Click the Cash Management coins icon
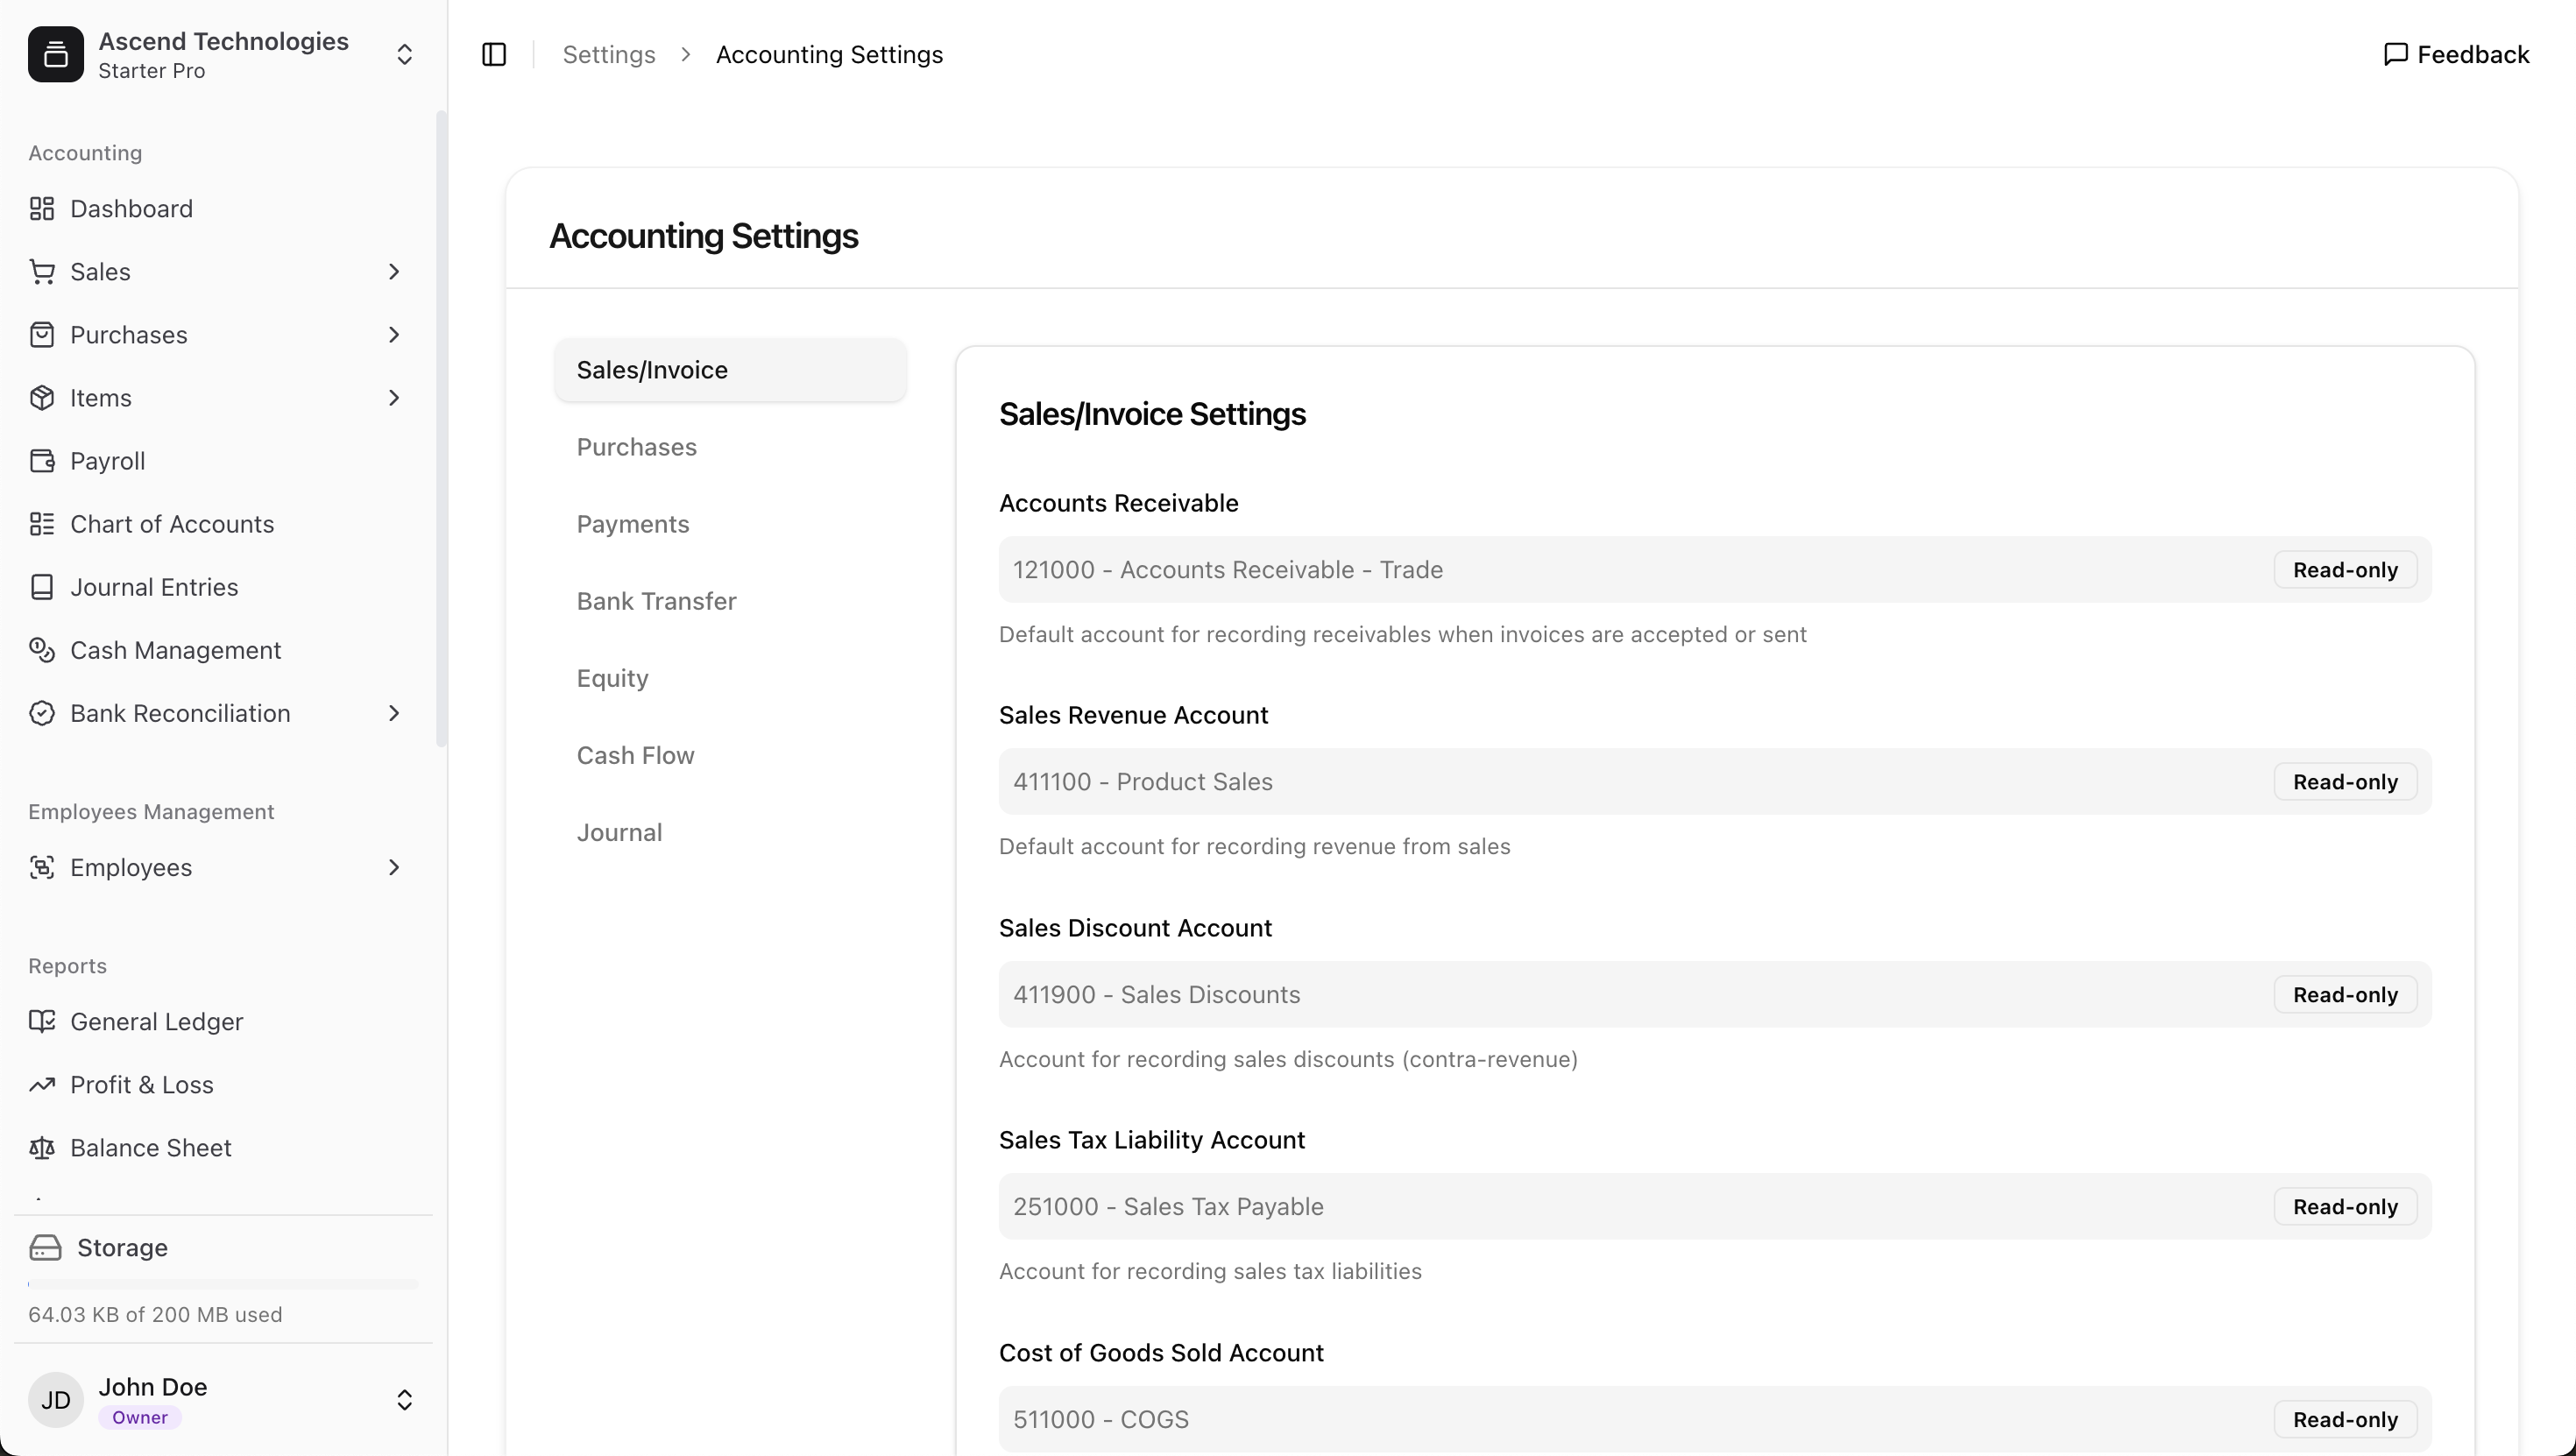Viewport: 2576px width, 1456px height. pyautogui.click(x=42, y=649)
